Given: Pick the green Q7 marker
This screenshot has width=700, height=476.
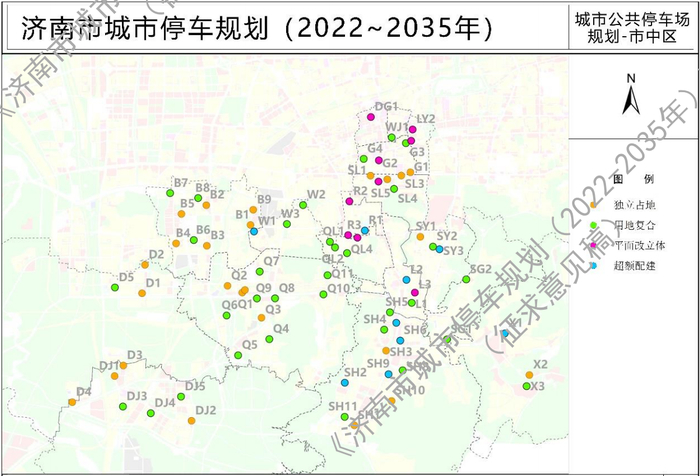Looking at the screenshot, I should [260, 271].
